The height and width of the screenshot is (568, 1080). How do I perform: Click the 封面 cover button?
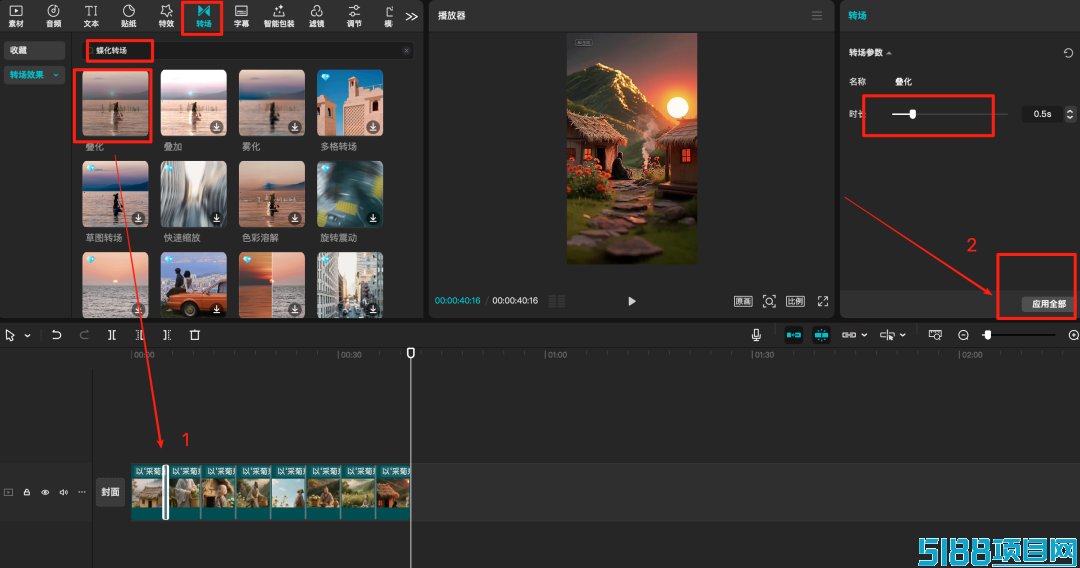coord(111,492)
